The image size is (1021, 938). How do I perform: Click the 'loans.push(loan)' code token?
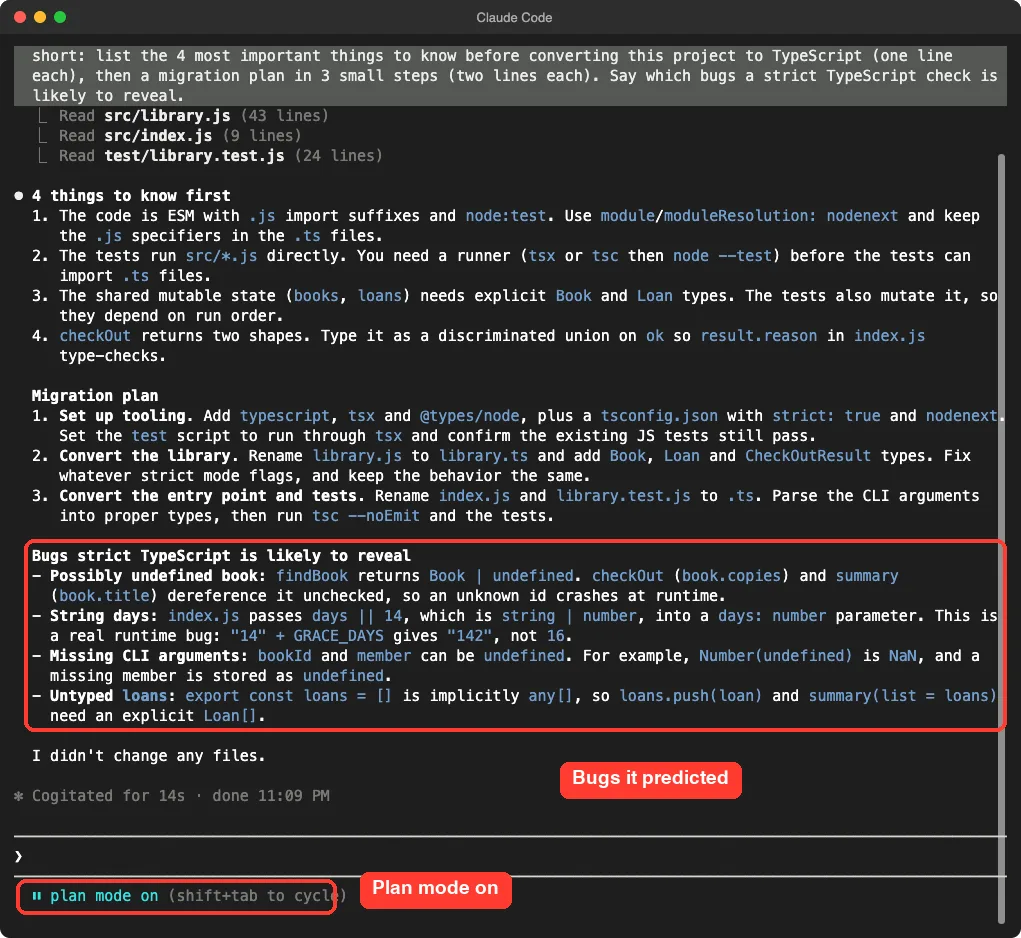690,695
